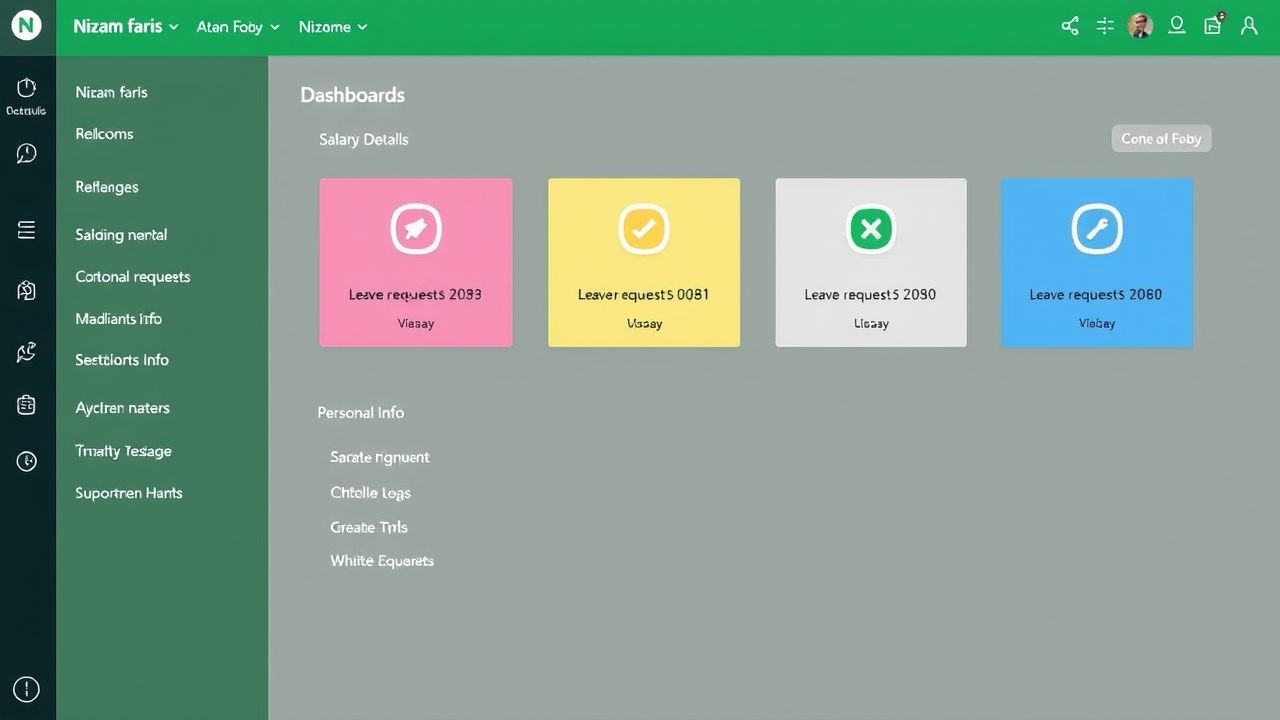Expand the Nizam faris dropdown in the top bar
Viewport: 1280px width, 720px height.
(x=124, y=26)
